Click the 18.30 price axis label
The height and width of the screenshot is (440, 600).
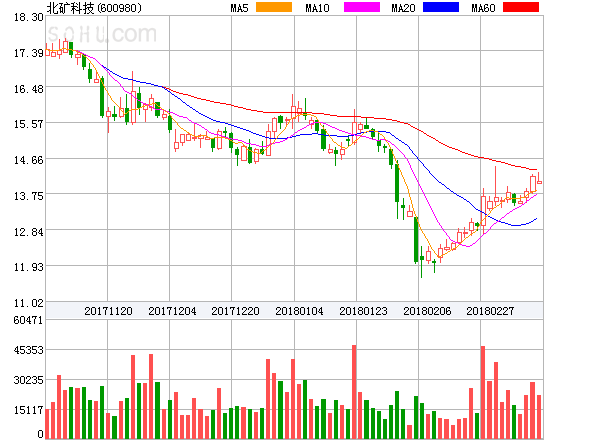pos(29,17)
